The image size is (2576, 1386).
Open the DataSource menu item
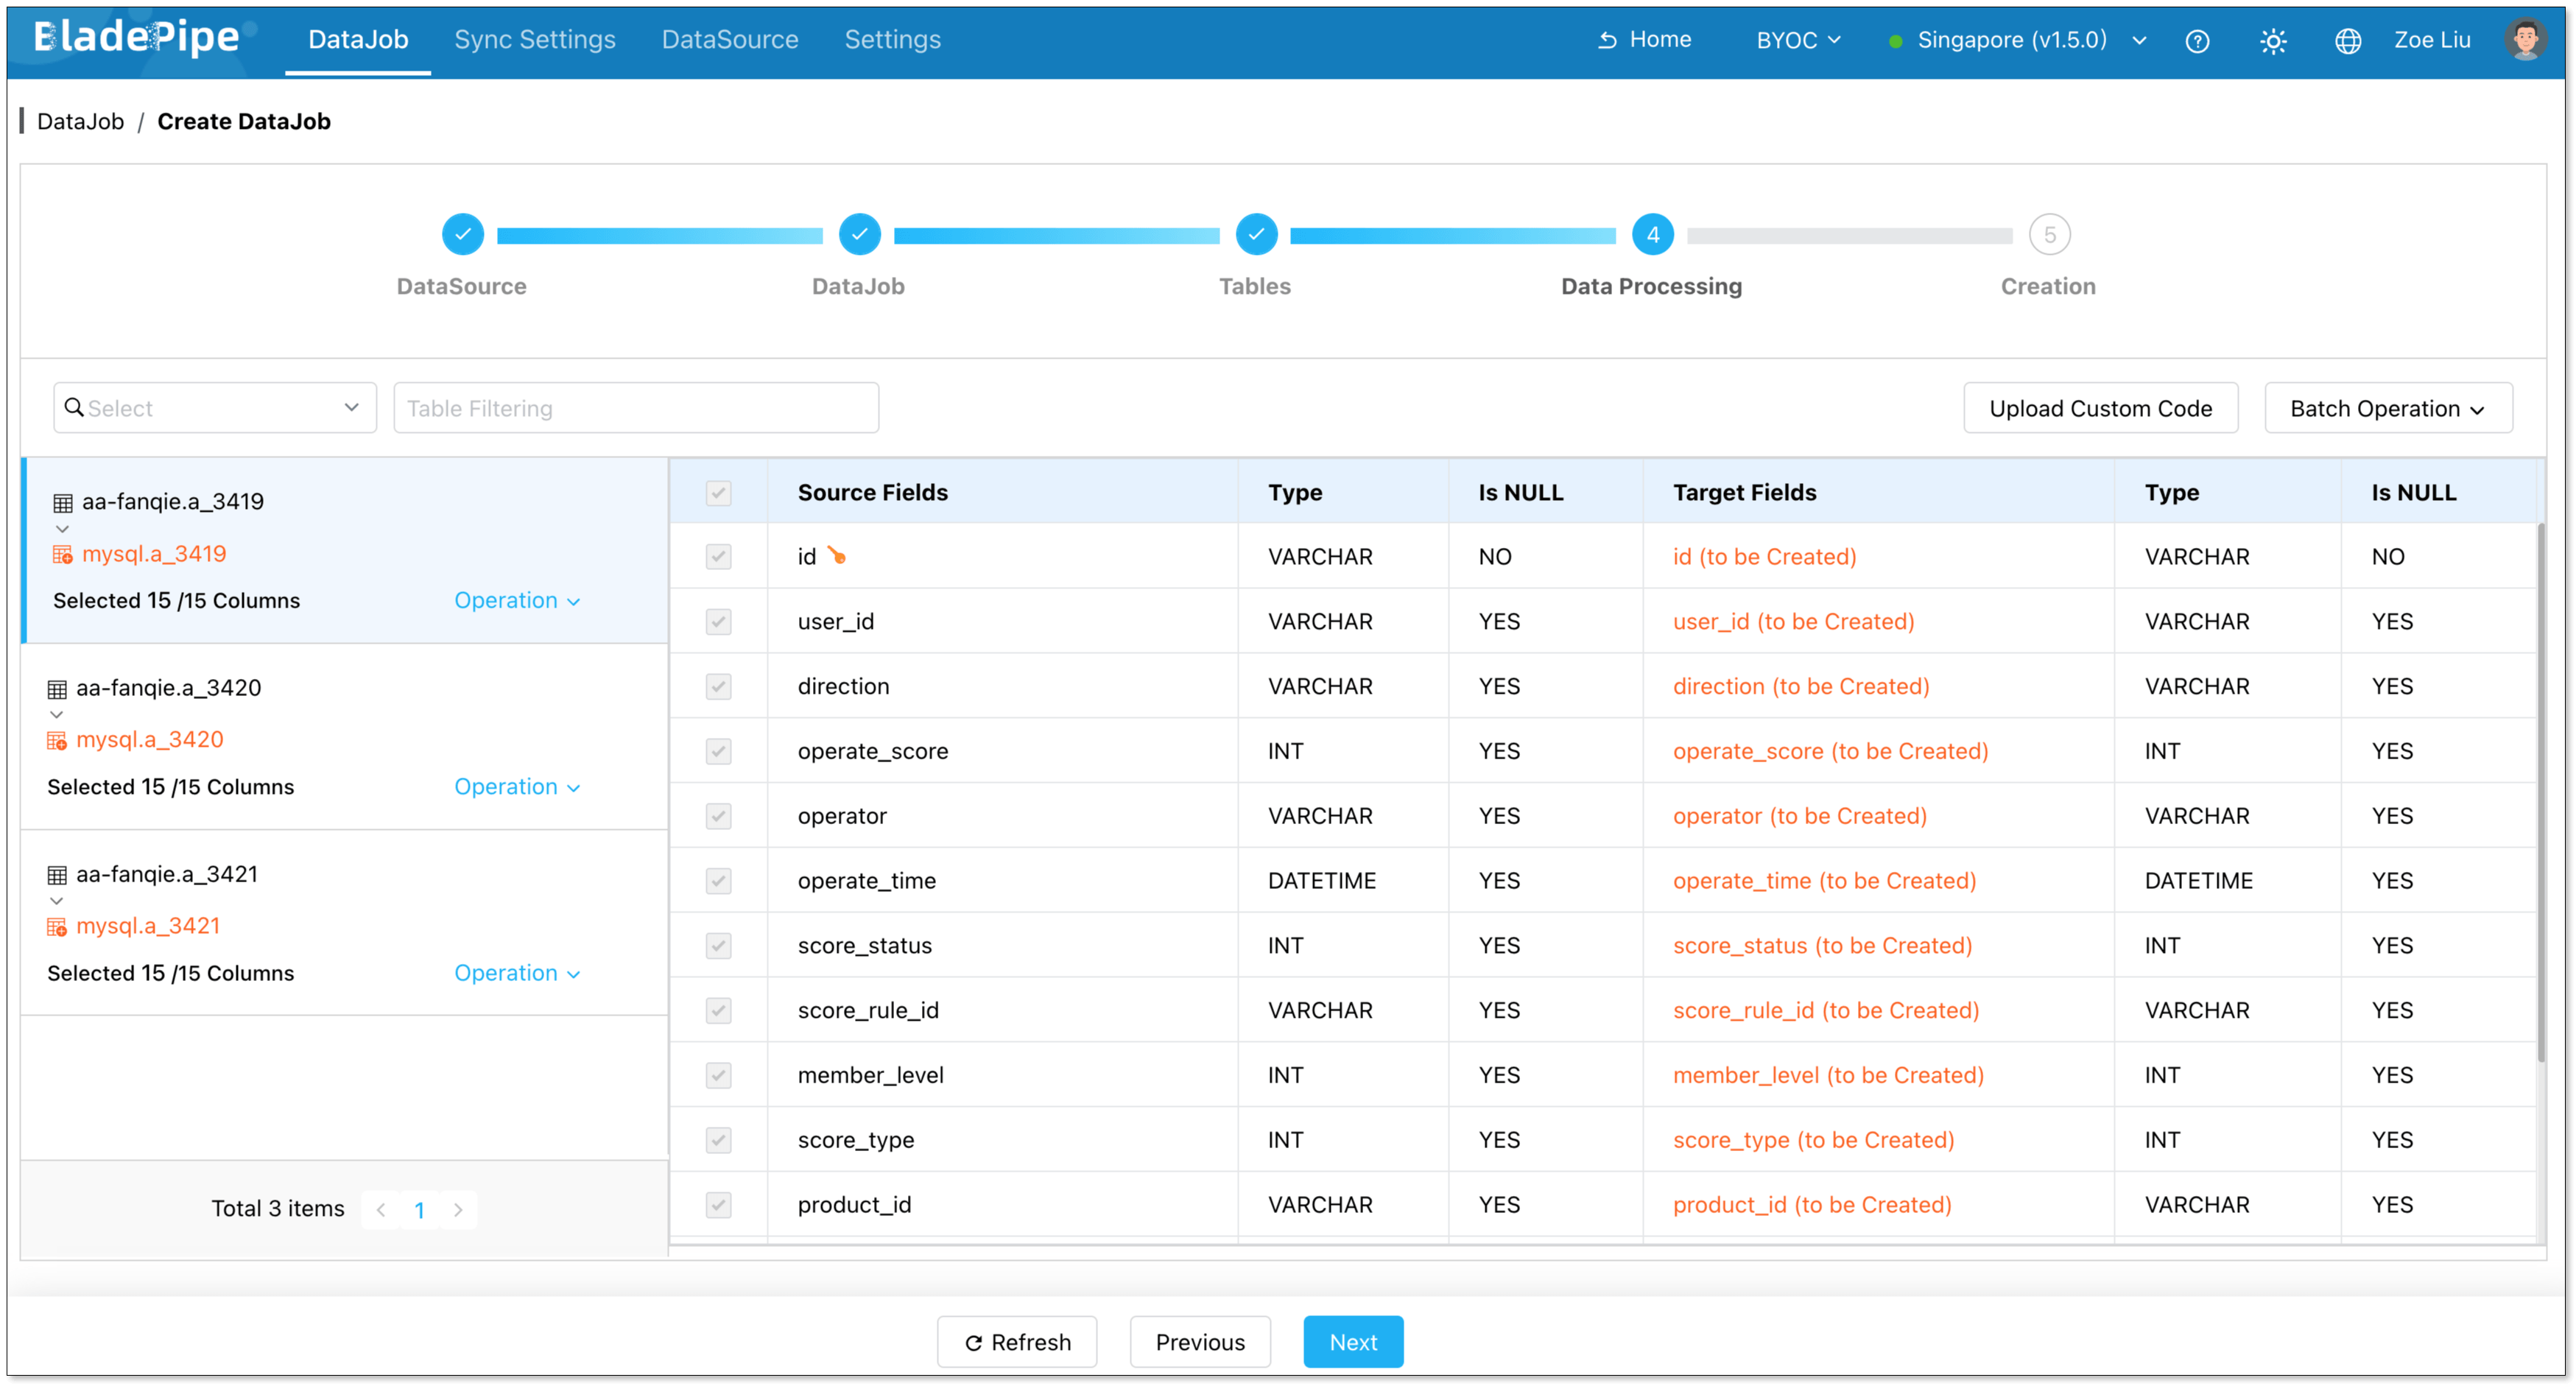(x=730, y=39)
